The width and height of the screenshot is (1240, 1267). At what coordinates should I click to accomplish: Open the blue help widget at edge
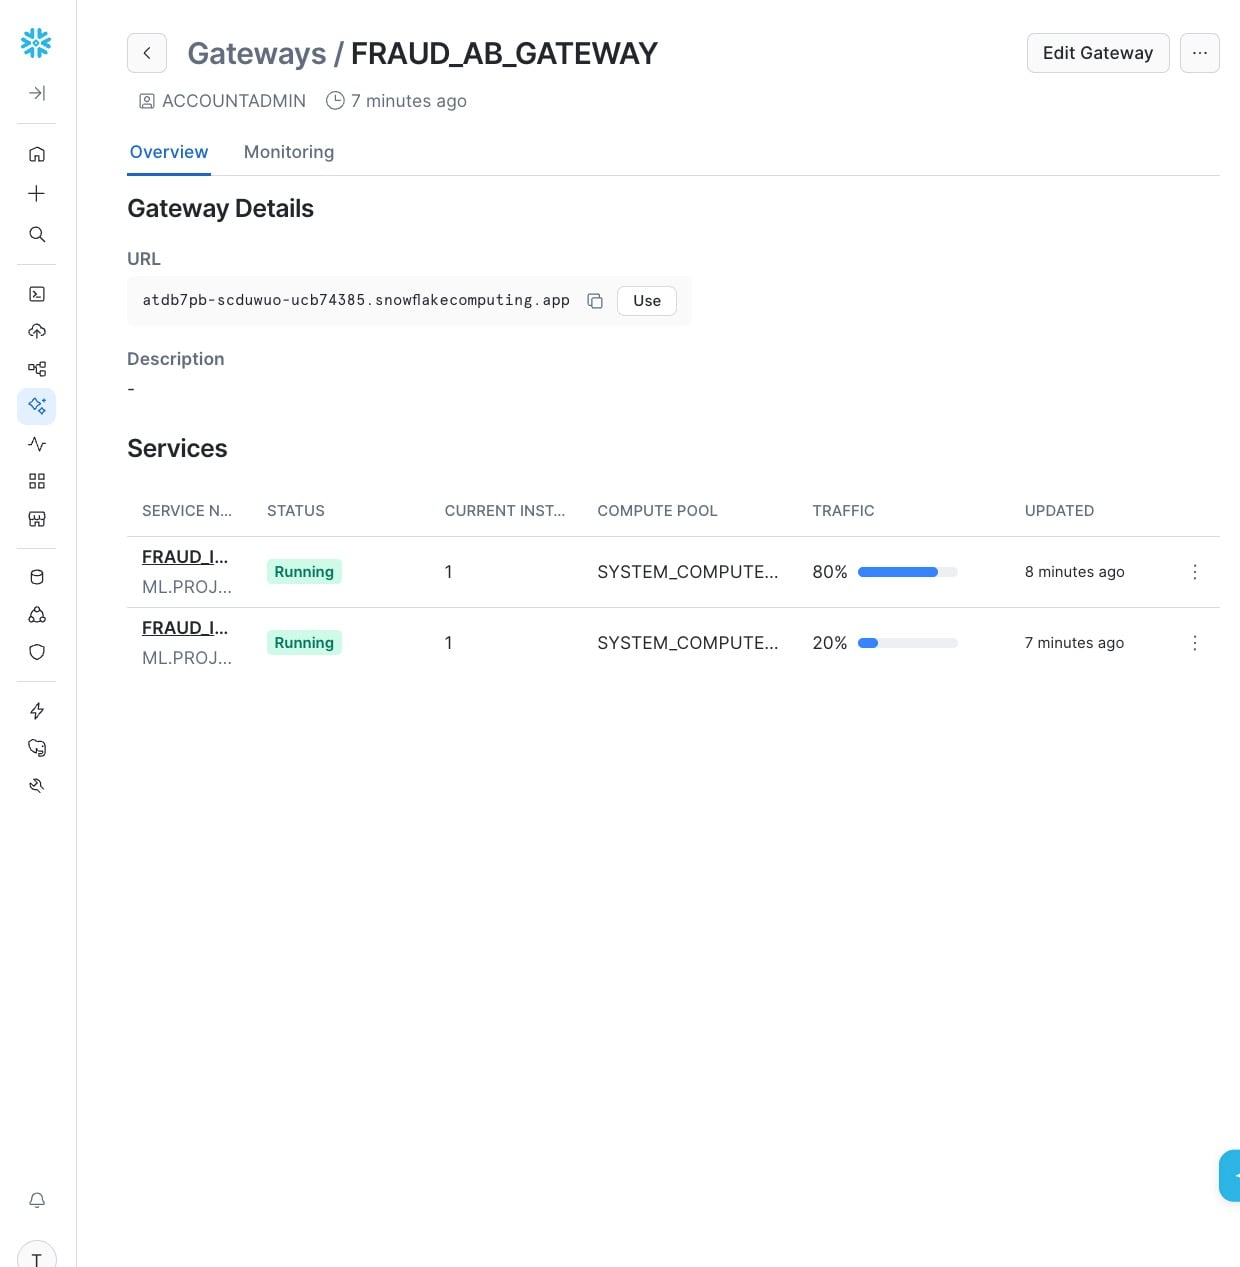click(1230, 1176)
